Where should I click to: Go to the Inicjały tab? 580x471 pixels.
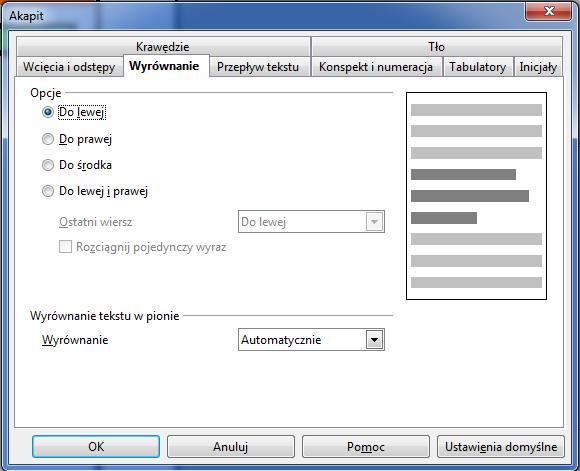pyautogui.click(x=538, y=67)
